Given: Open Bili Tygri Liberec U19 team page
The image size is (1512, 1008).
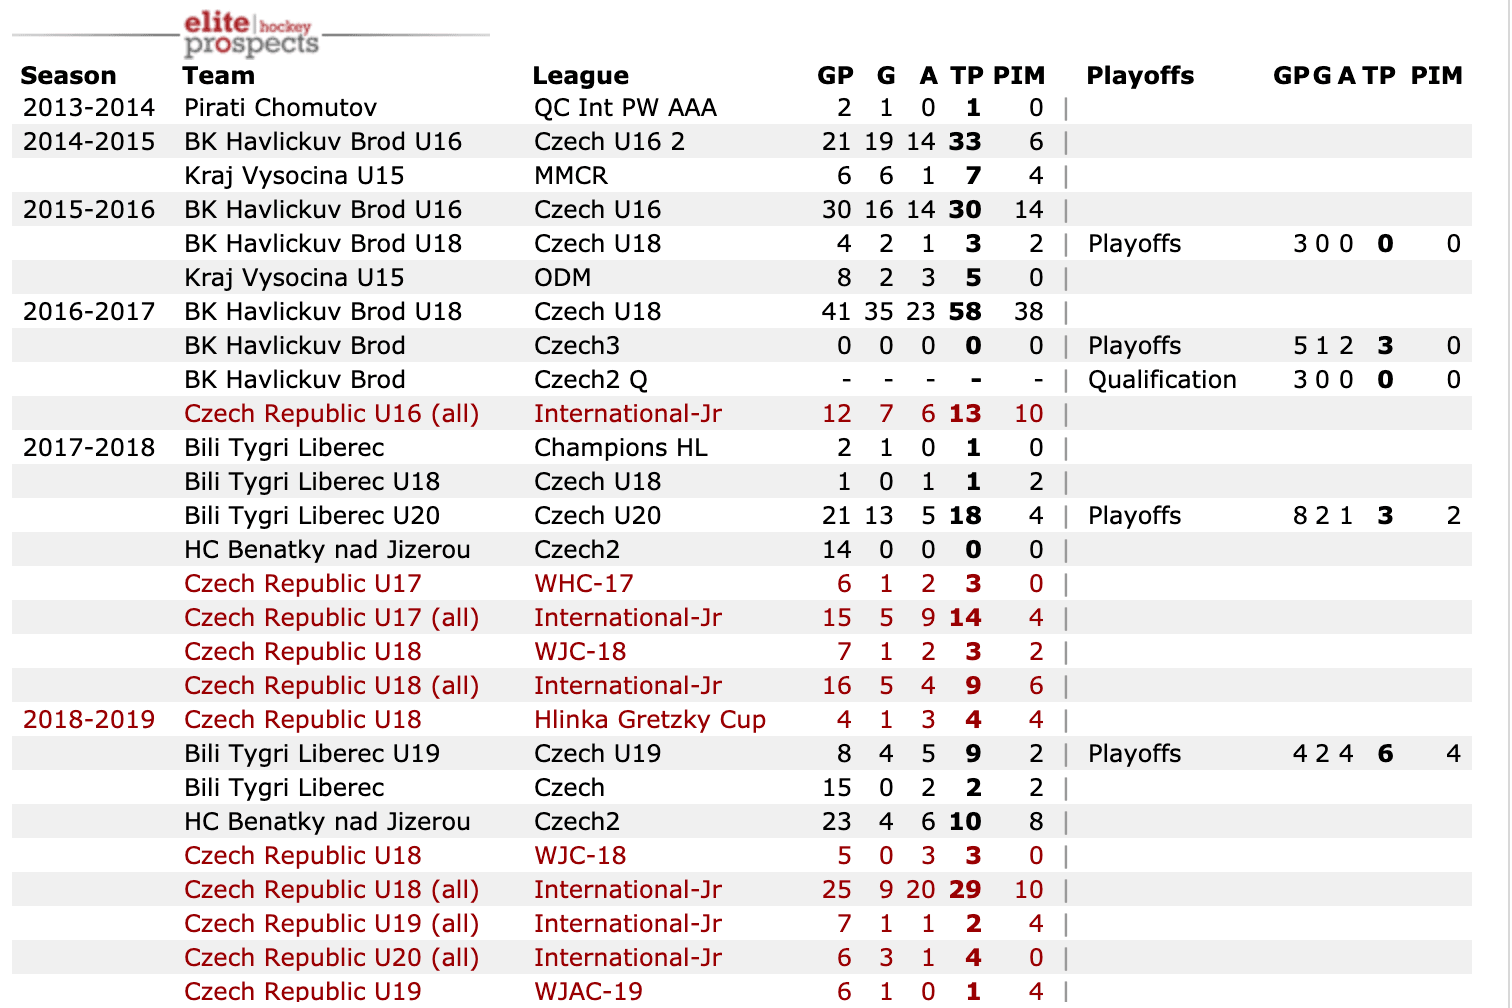Looking at the screenshot, I should tap(312, 754).
